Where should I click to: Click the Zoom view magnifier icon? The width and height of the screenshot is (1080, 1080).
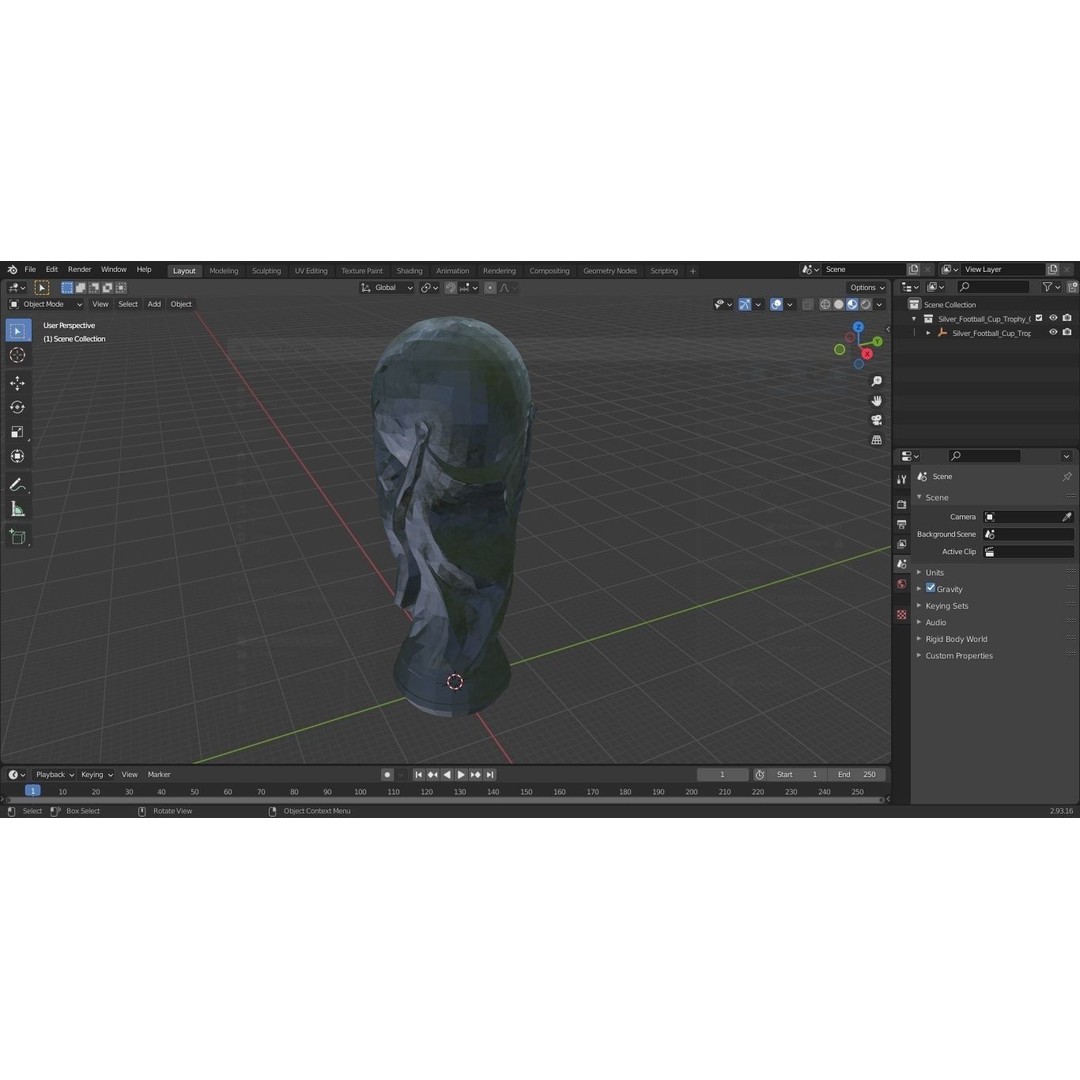point(876,381)
